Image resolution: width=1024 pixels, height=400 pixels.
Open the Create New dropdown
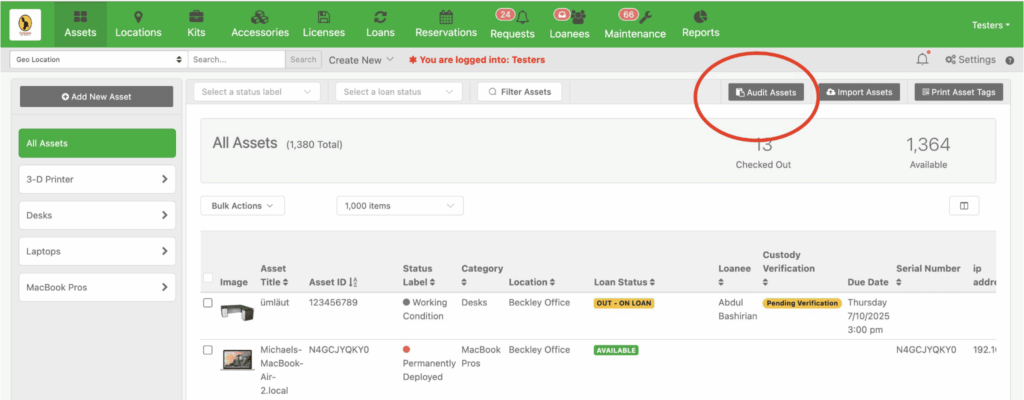coord(361,59)
